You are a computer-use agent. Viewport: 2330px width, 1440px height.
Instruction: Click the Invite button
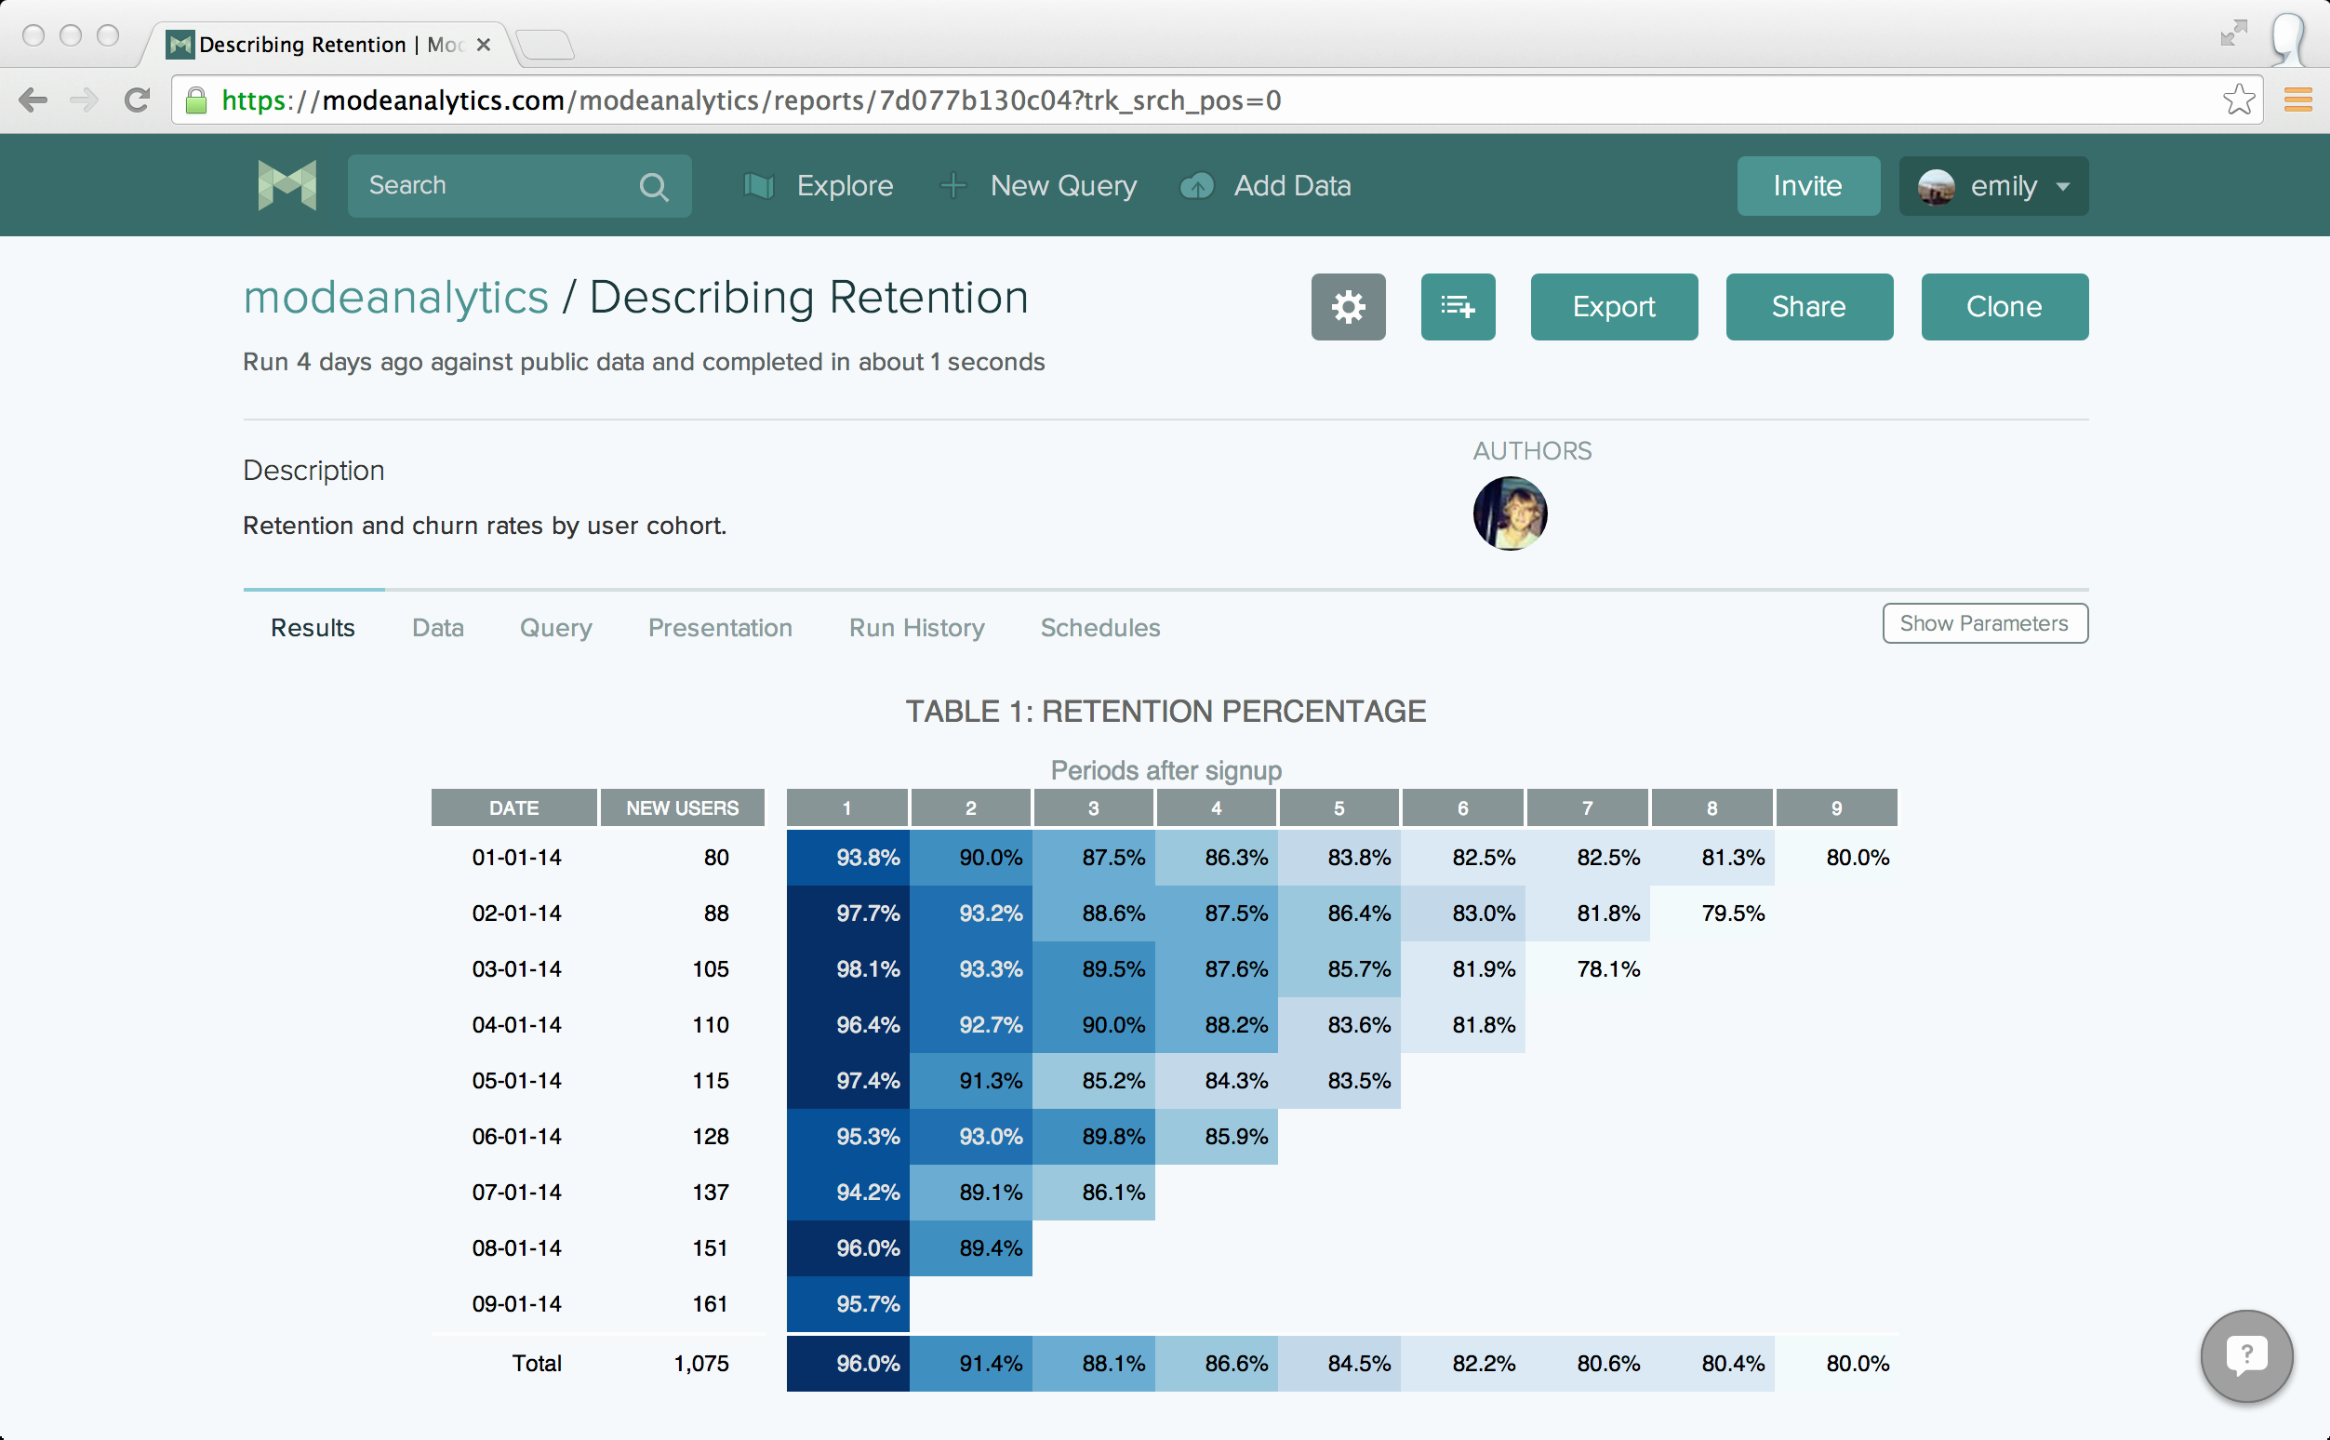[x=1808, y=186]
